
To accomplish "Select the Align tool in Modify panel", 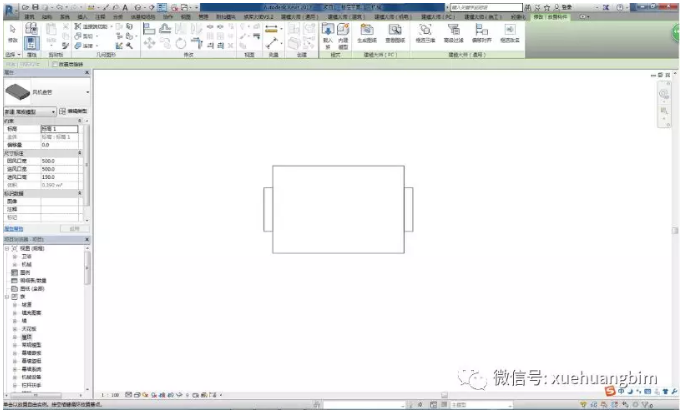I will pyautogui.click(x=149, y=29).
